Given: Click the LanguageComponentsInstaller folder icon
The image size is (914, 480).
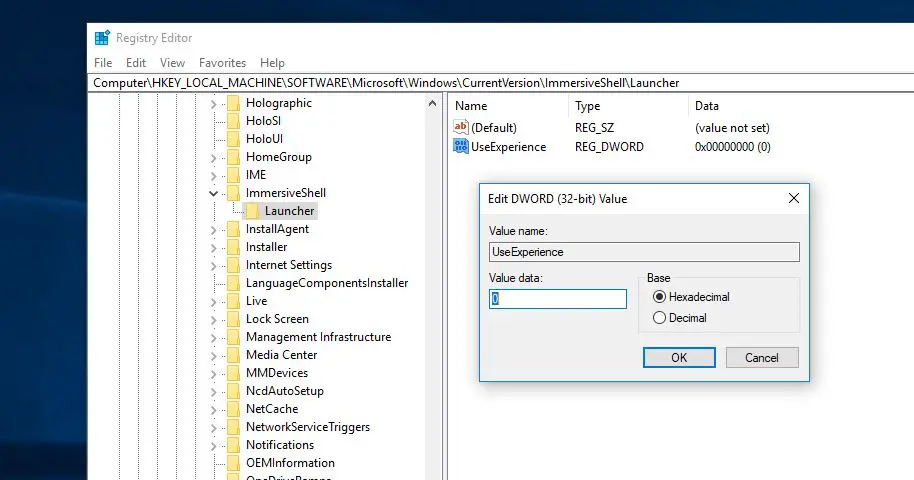Looking at the screenshot, I should coord(233,283).
